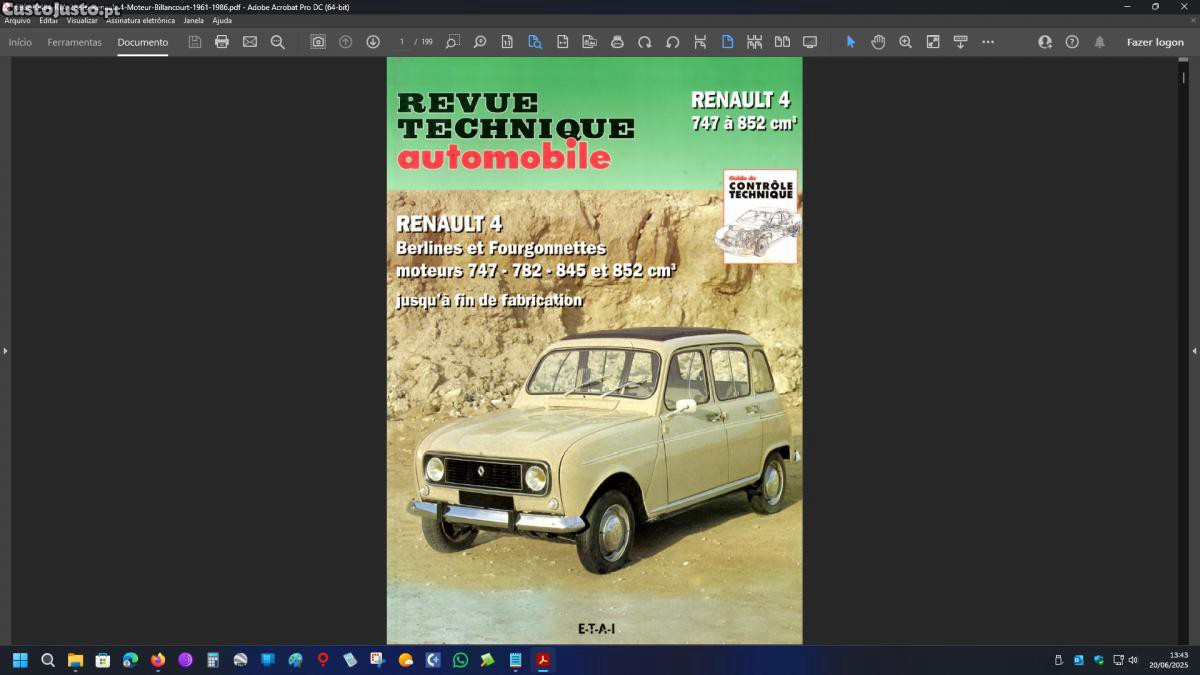The width and height of the screenshot is (1200, 675).
Task: Rotate the page clockwise
Action: (x=645, y=42)
